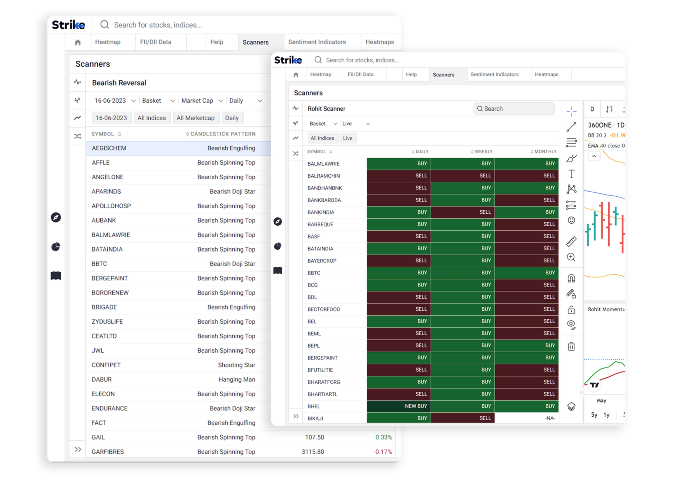Select the ruler measure tool
This screenshot has height=500, width=674.
pyautogui.click(x=571, y=241)
